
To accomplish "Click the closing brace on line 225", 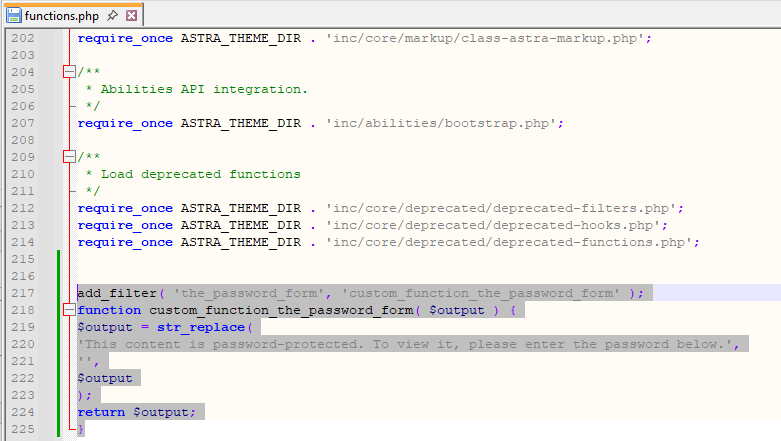I will coord(81,429).
